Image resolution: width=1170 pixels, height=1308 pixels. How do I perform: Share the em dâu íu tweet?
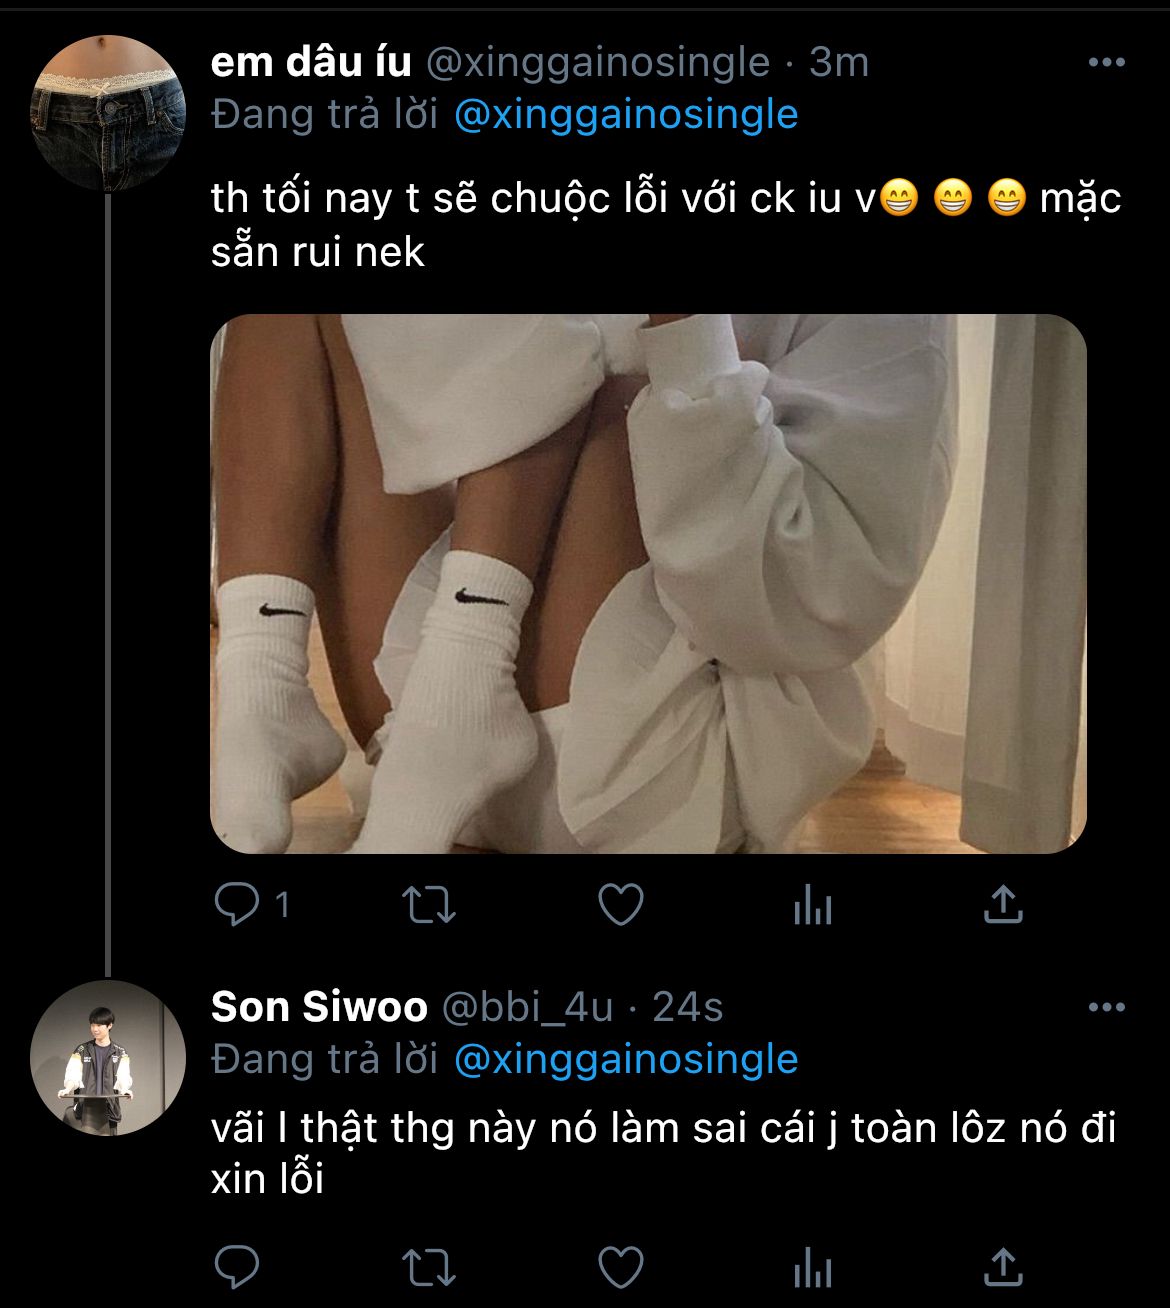[x=1002, y=905]
